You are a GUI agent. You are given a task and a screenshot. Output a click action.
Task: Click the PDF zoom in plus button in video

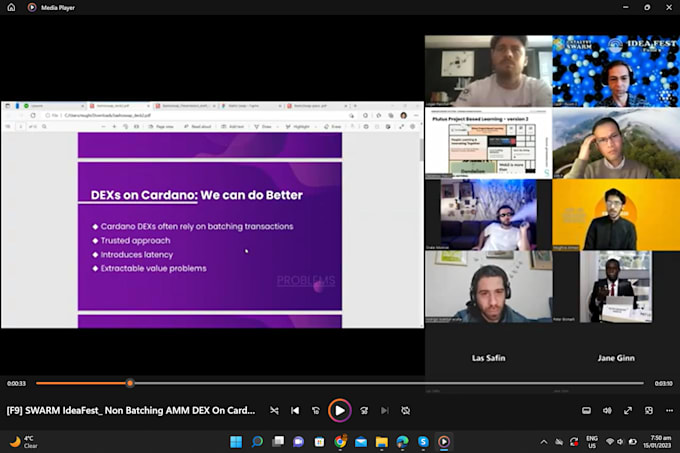pos(114,127)
